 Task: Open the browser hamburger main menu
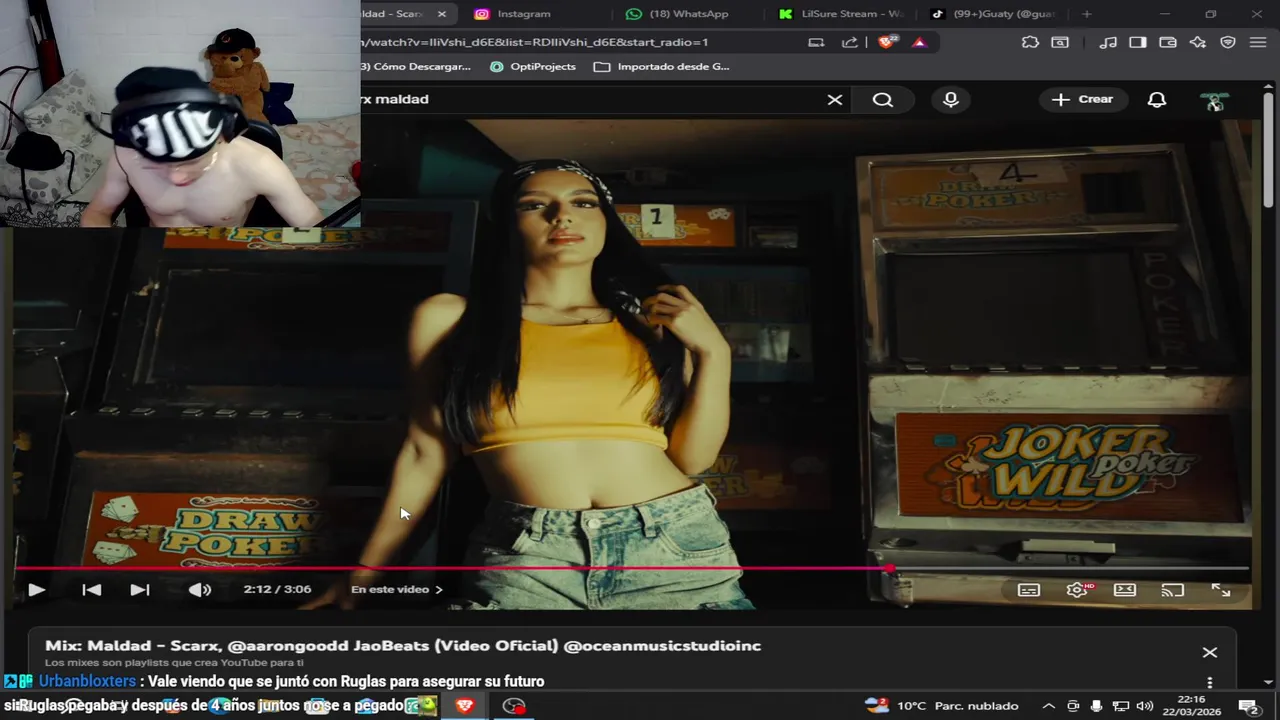pyautogui.click(x=1259, y=42)
